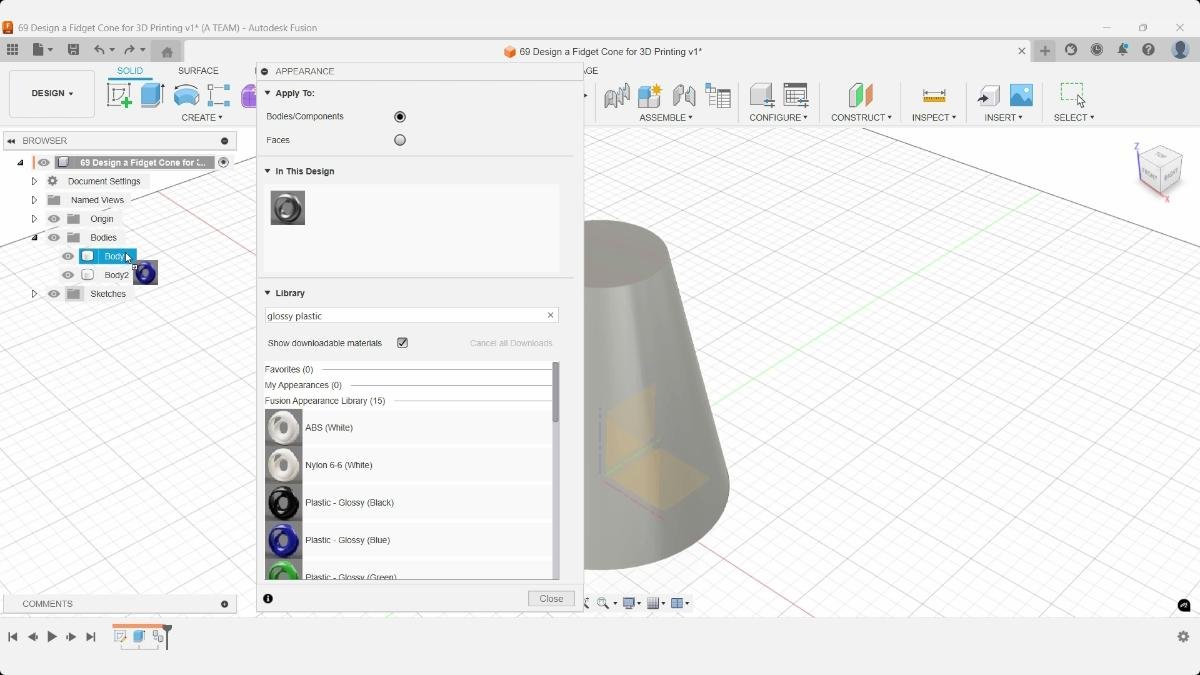1200x675 pixels.
Task: Open the INSERT menu
Action: click(1003, 118)
